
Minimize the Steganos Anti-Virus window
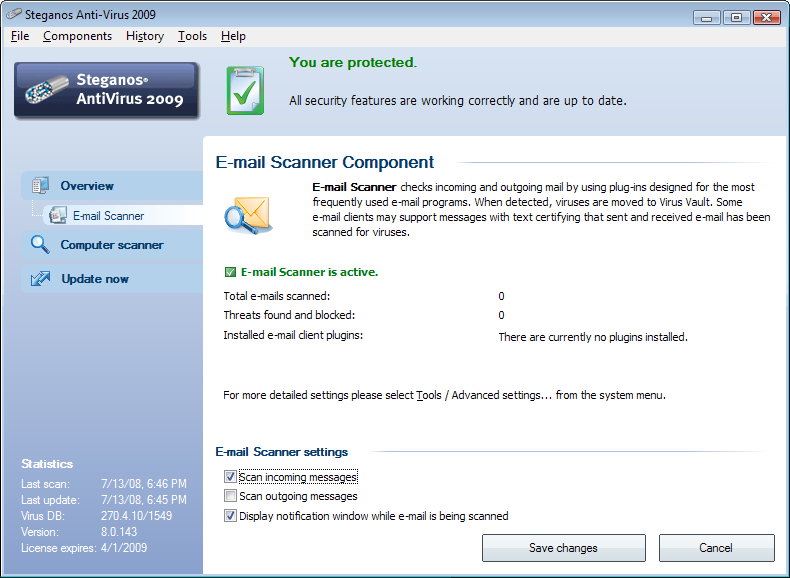point(706,18)
